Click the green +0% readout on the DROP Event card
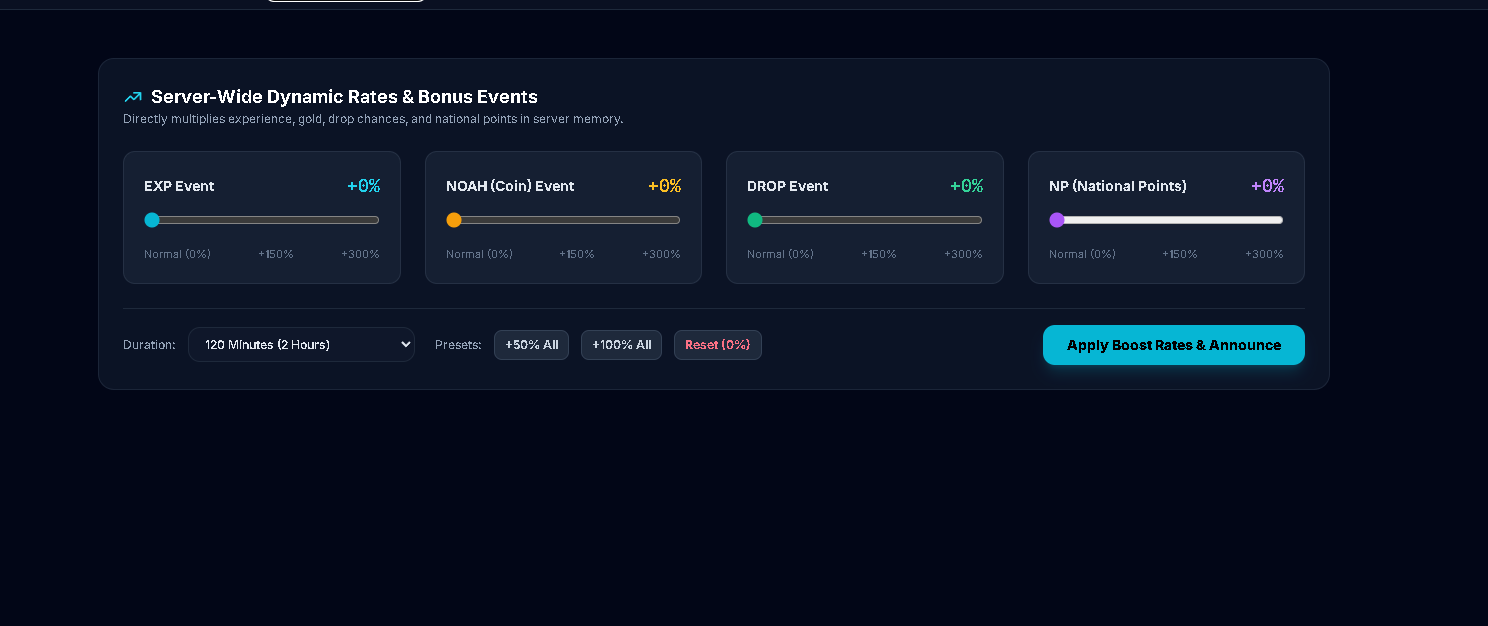 pos(967,186)
